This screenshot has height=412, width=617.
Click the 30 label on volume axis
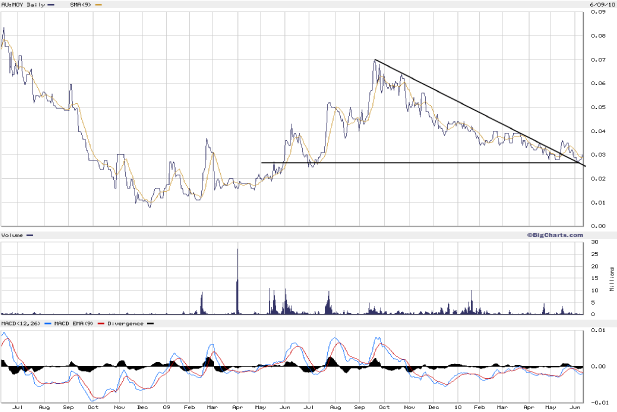pos(594,243)
